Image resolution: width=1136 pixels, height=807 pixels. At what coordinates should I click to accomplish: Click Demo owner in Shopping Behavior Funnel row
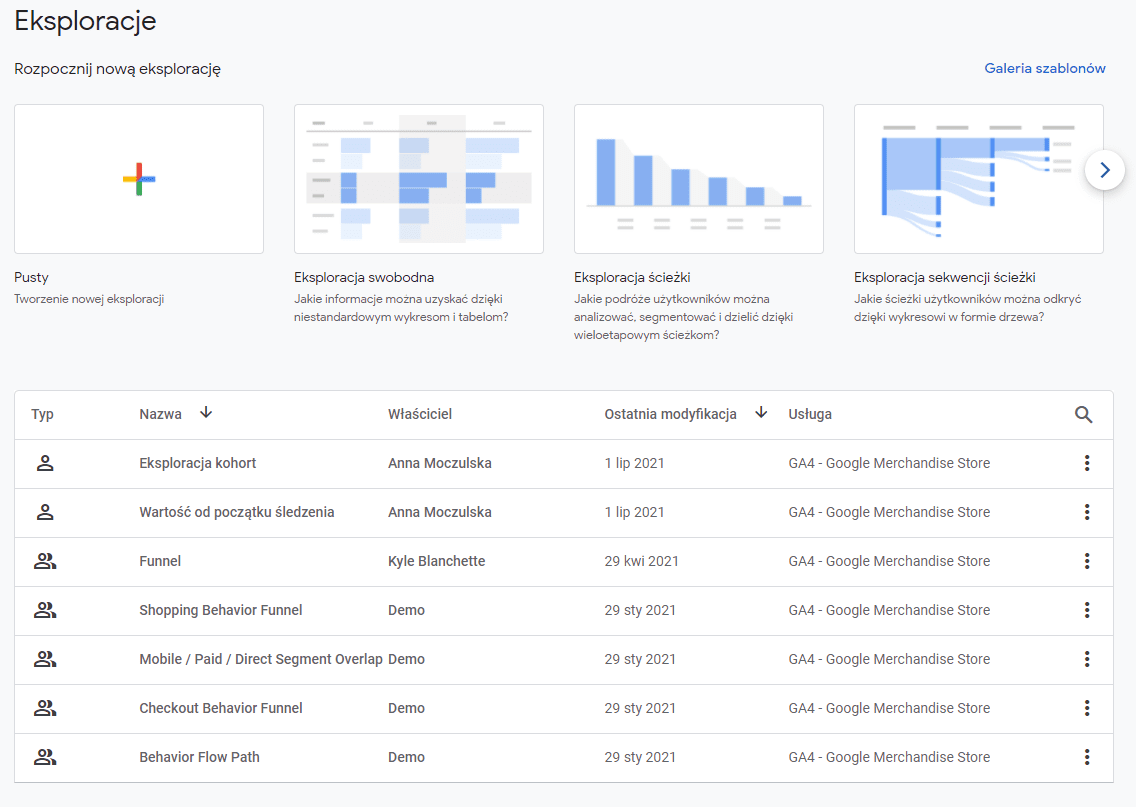click(x=406, y=610)
